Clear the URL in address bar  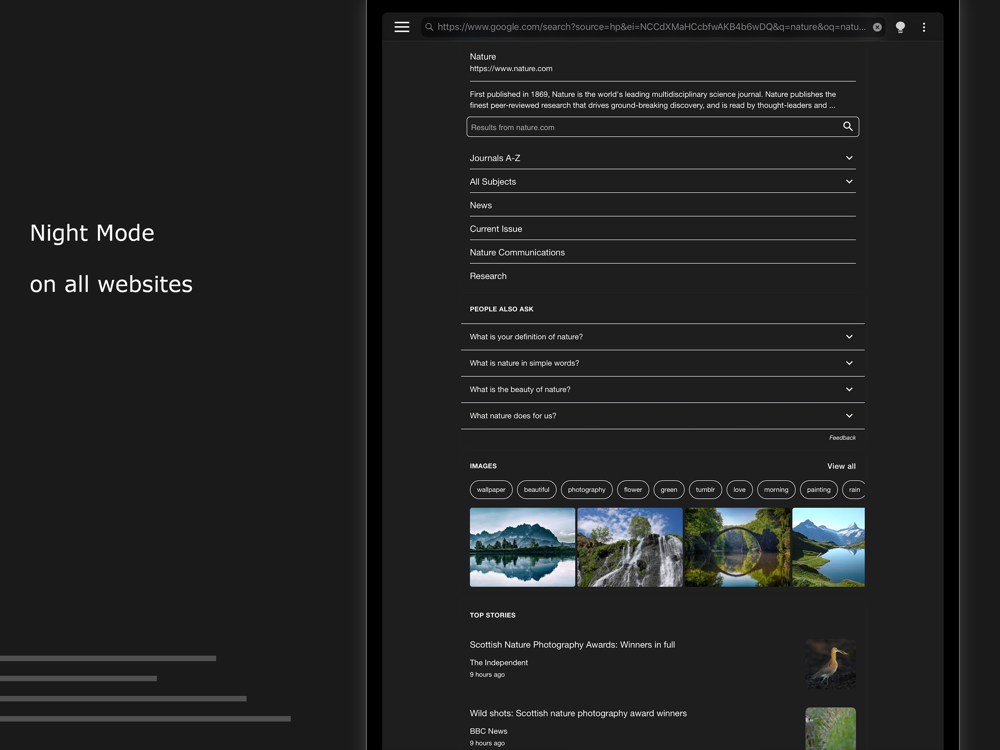point(877,27)
